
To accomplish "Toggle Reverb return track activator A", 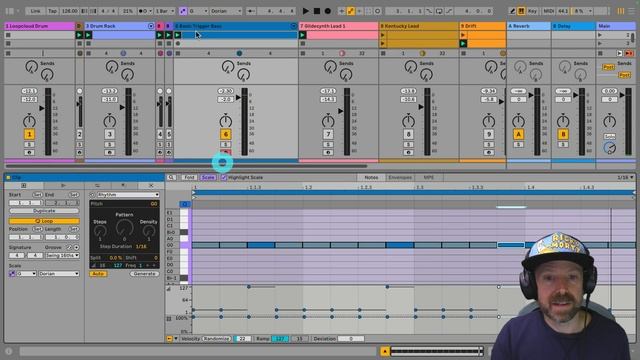I will [x=518, y=134].
